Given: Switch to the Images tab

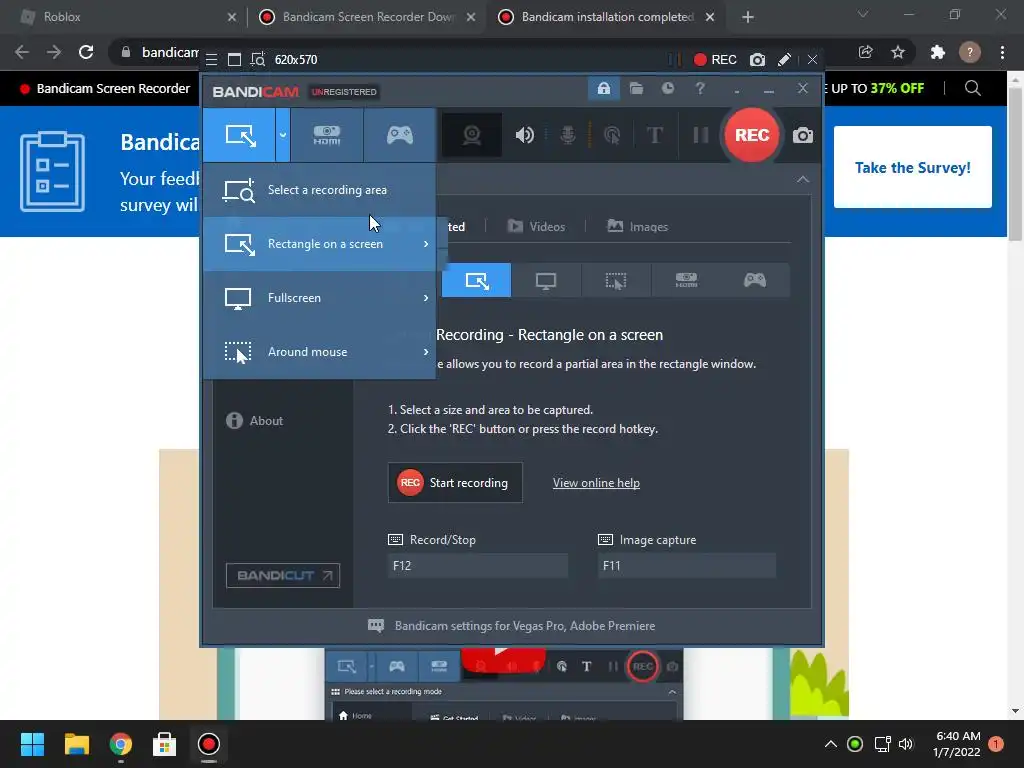Looking at the screenshot, I should pos(638,227).
